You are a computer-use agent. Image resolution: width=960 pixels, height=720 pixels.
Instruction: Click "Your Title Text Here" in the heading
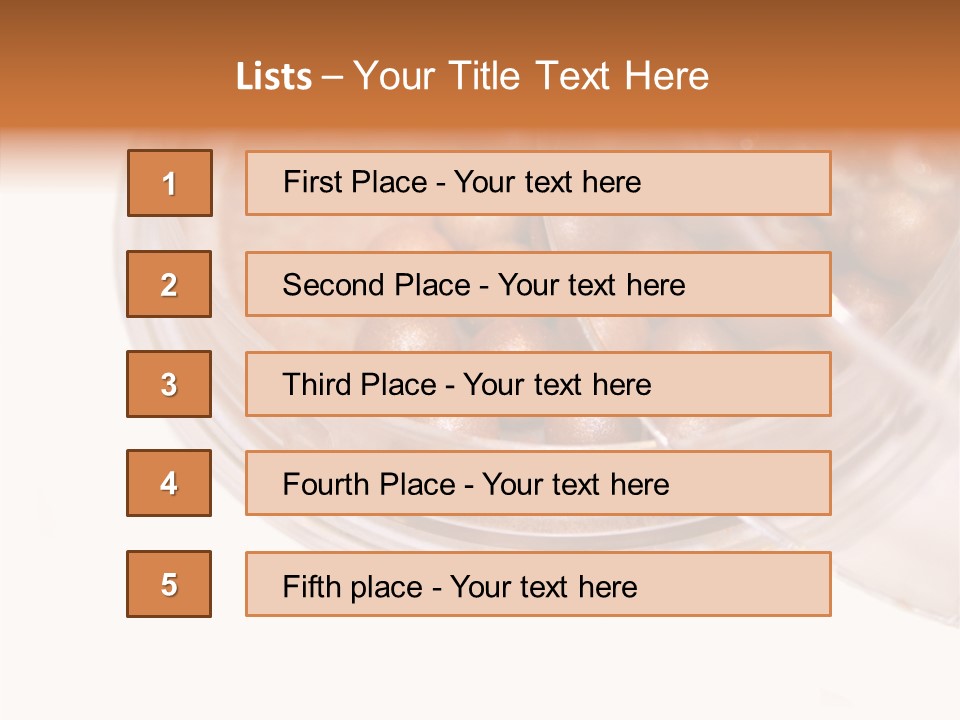click(531, 76)
